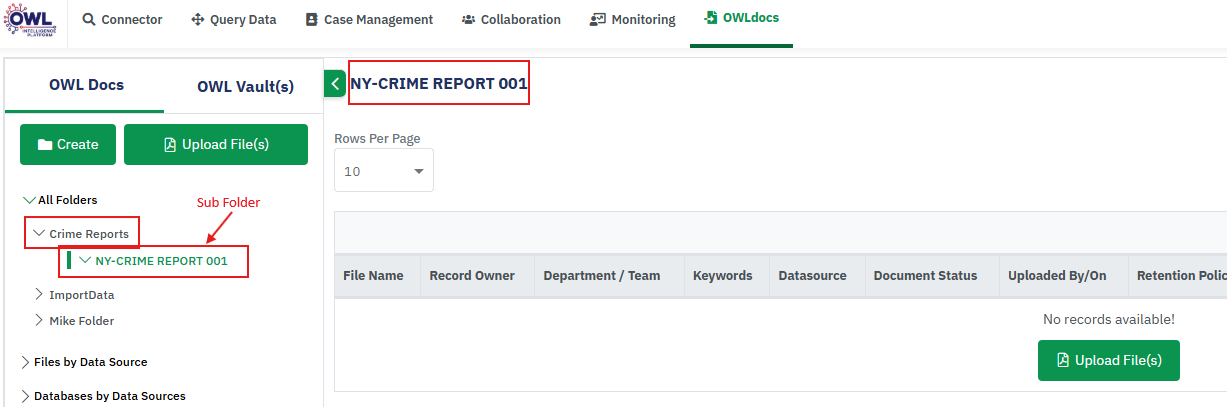Open the Rows Per Page dropdown
This screenshot has height=407, width=1227.
pyautogui.click(x=384, y=171)
